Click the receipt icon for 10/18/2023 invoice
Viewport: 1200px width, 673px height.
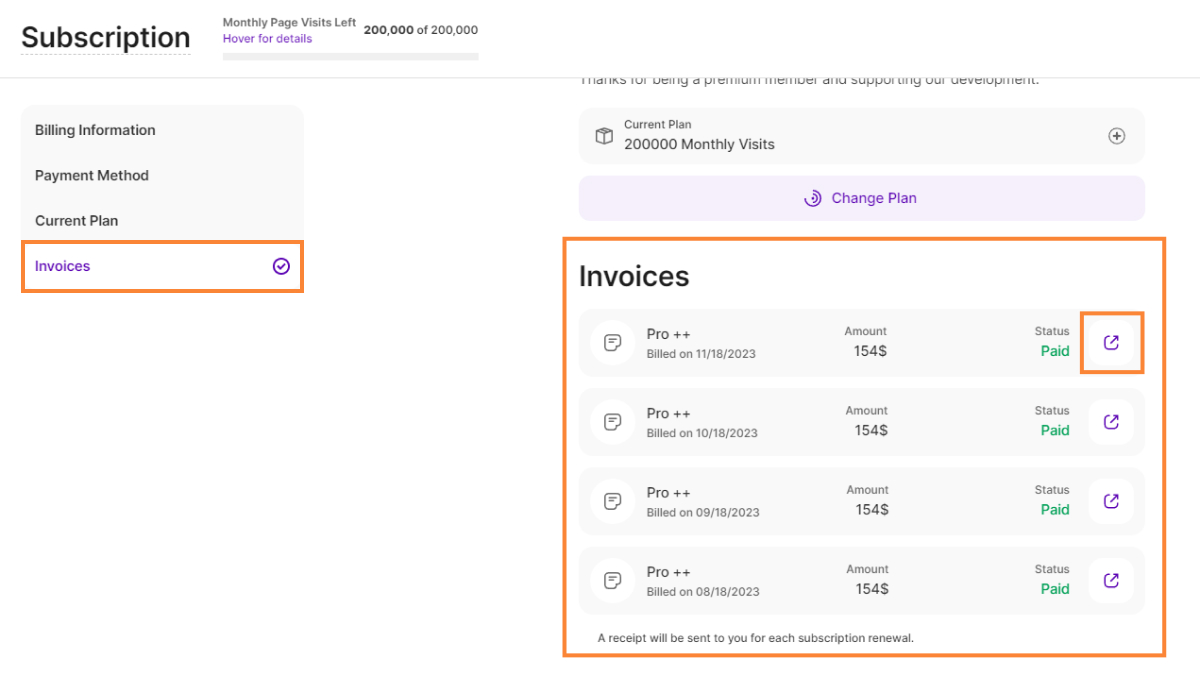[x=613, y=422]
